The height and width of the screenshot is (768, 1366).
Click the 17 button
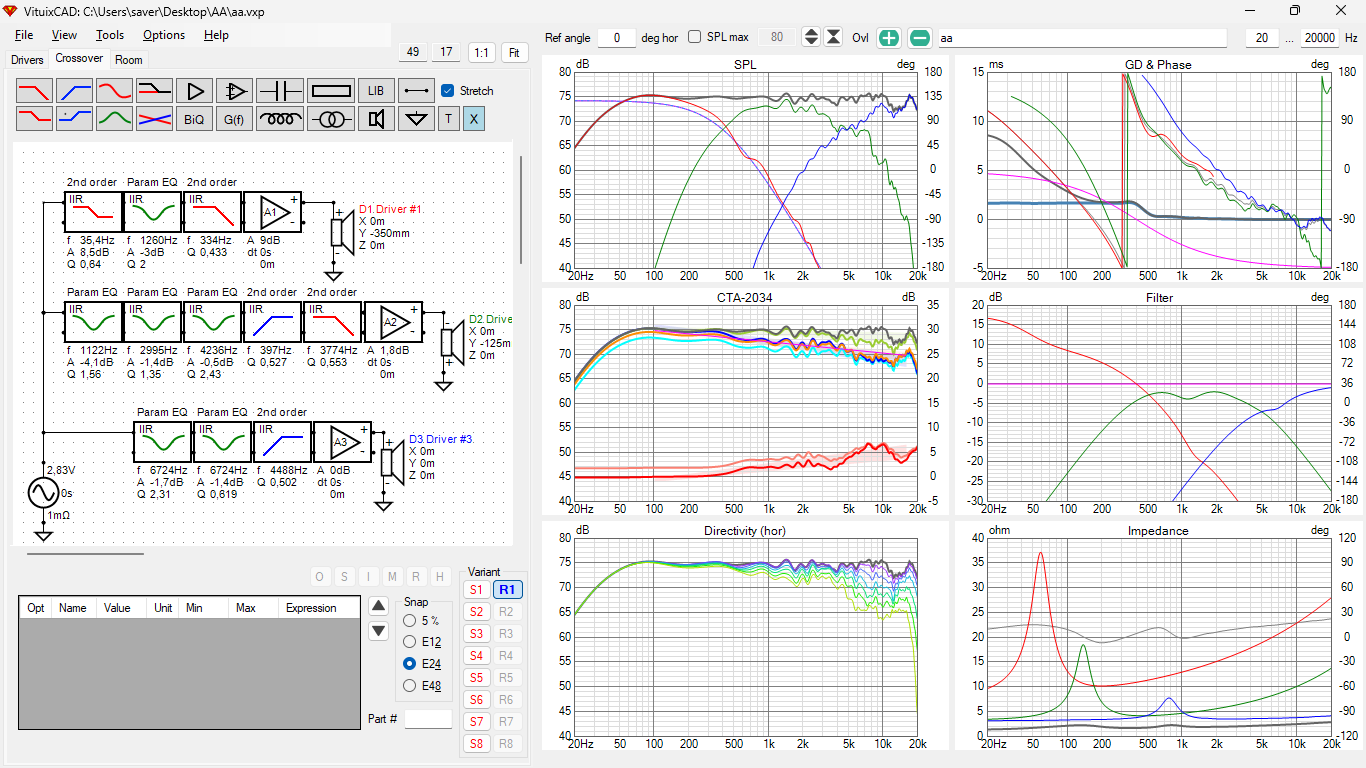coord(447,52)
